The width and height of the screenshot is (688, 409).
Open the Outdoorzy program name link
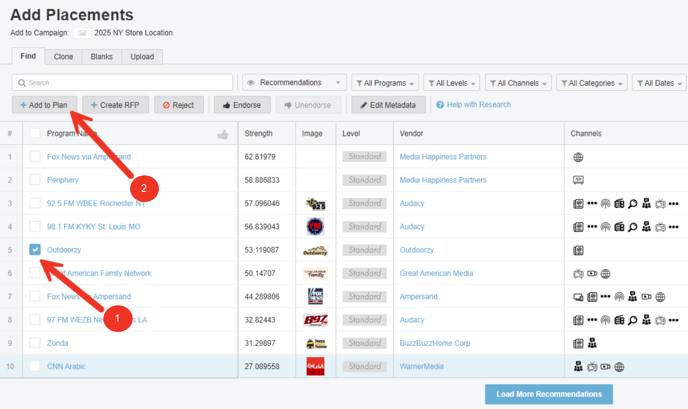tap(64, 250)
